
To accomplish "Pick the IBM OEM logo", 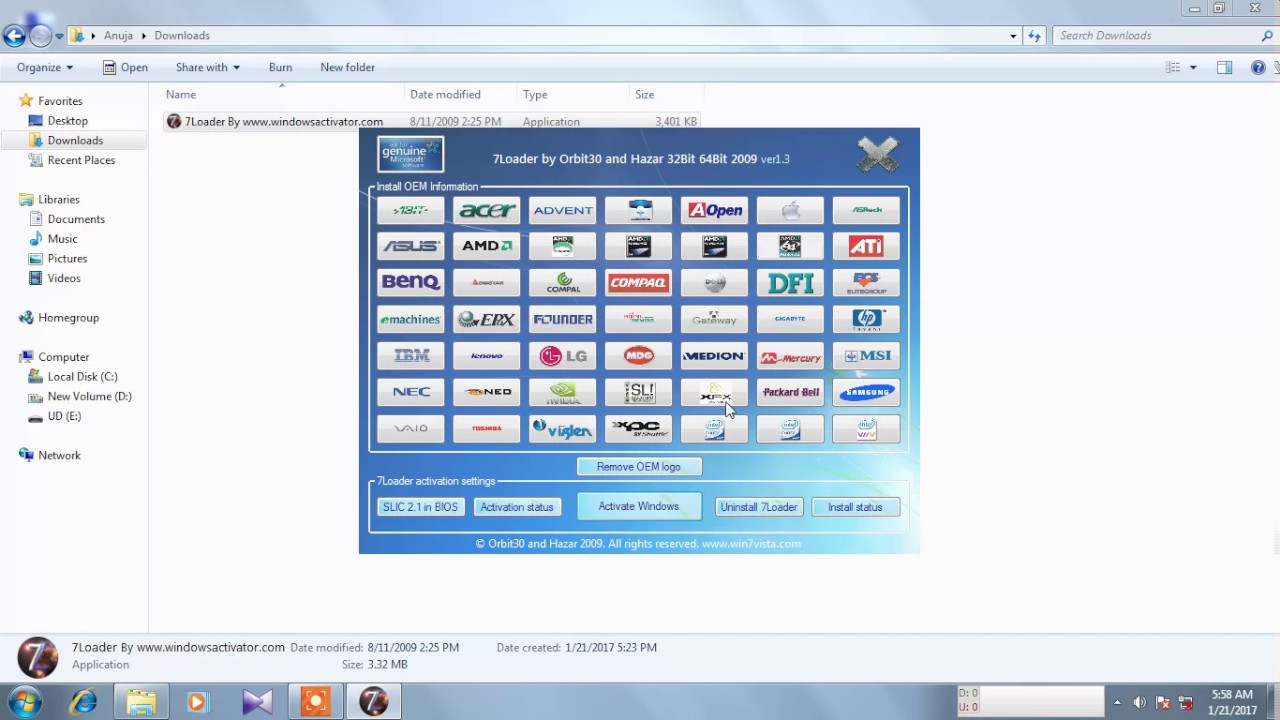I will point(411,355).
